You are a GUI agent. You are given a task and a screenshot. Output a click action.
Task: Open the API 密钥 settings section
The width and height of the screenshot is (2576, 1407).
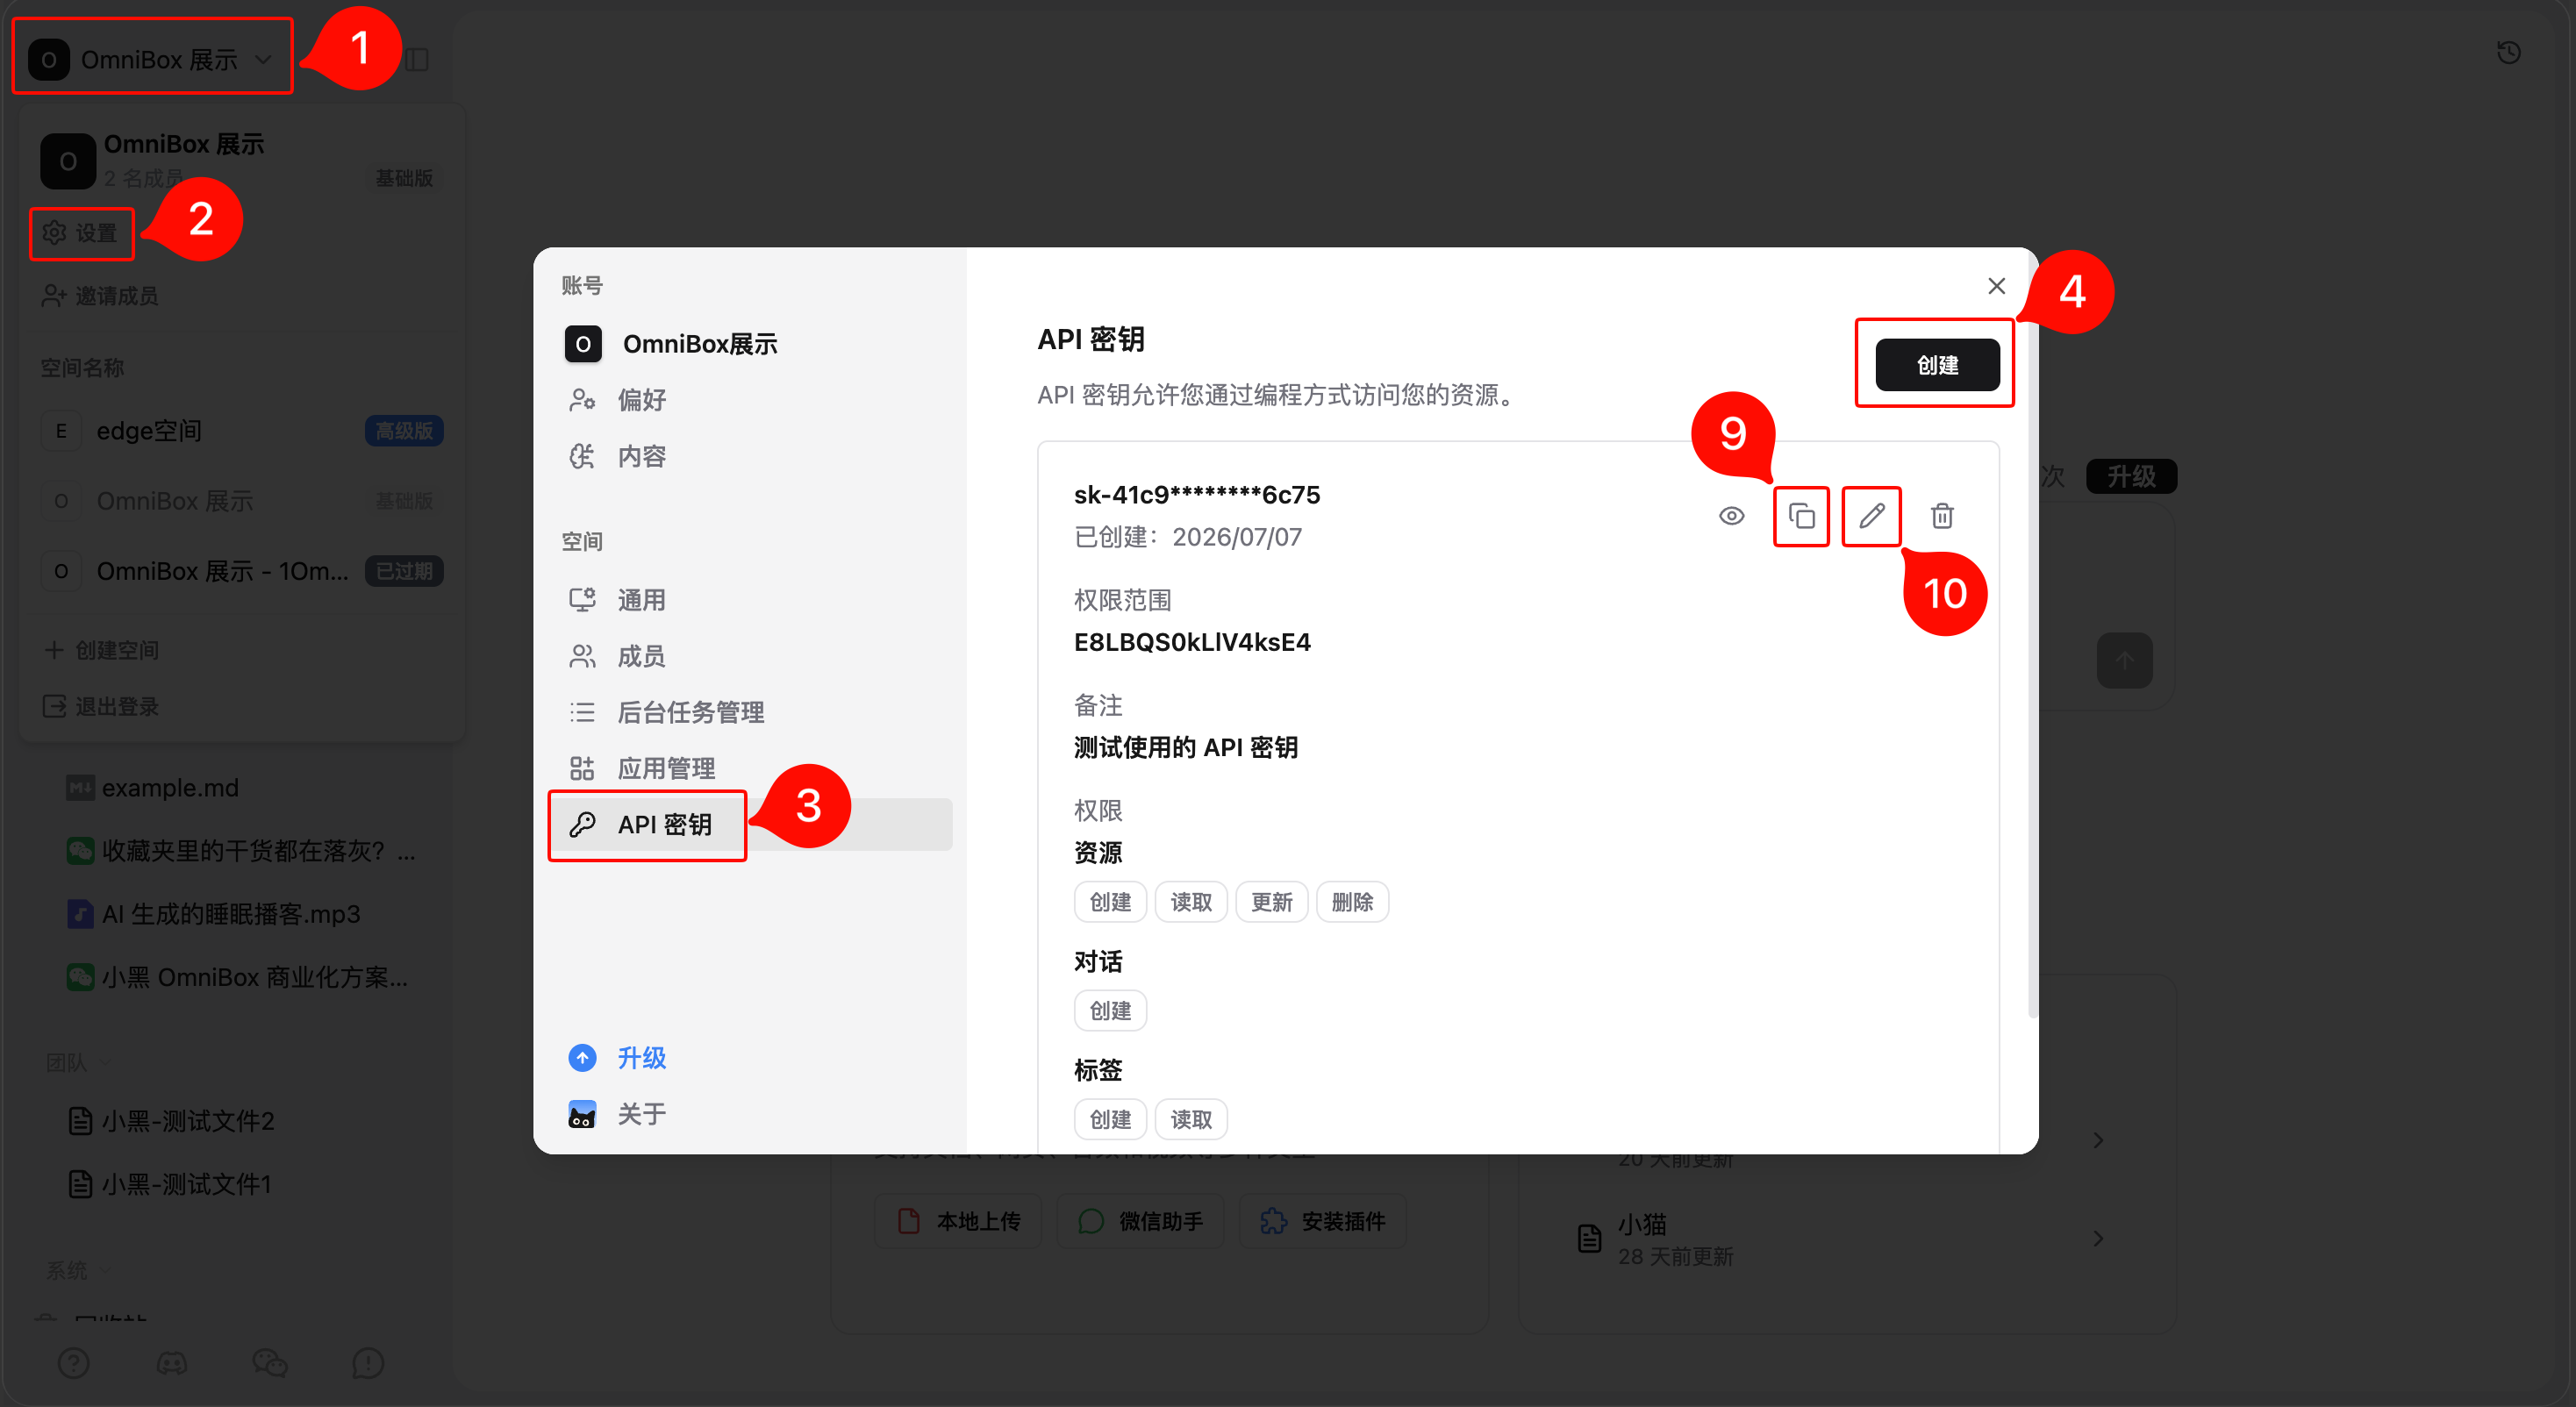pos(751,824)
